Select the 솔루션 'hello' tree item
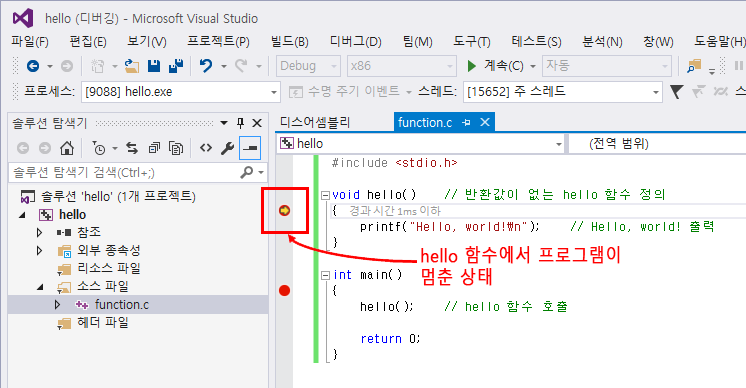Screen dimensions: 746x388 [108, 196]
